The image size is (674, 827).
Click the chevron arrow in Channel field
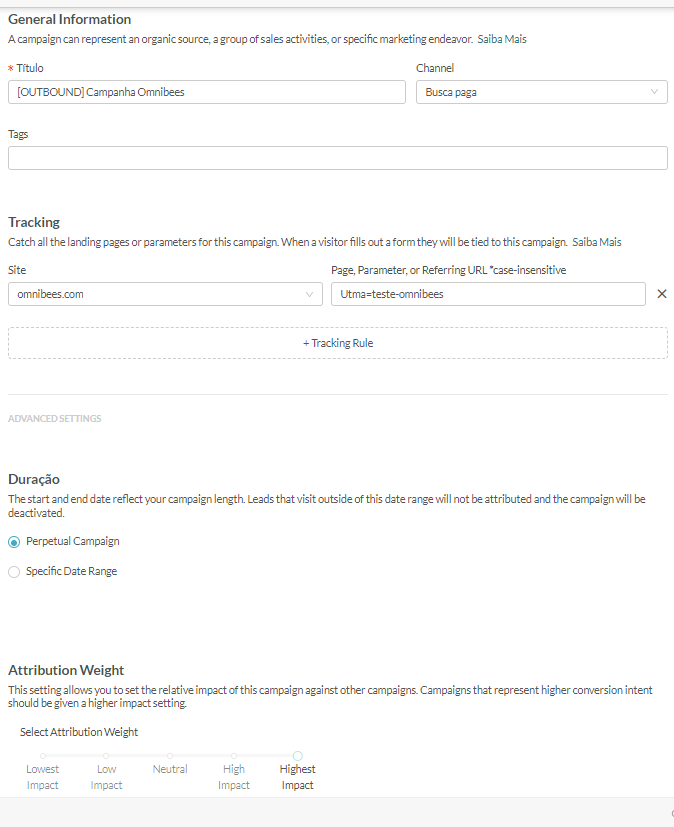(x=655, y=92)
